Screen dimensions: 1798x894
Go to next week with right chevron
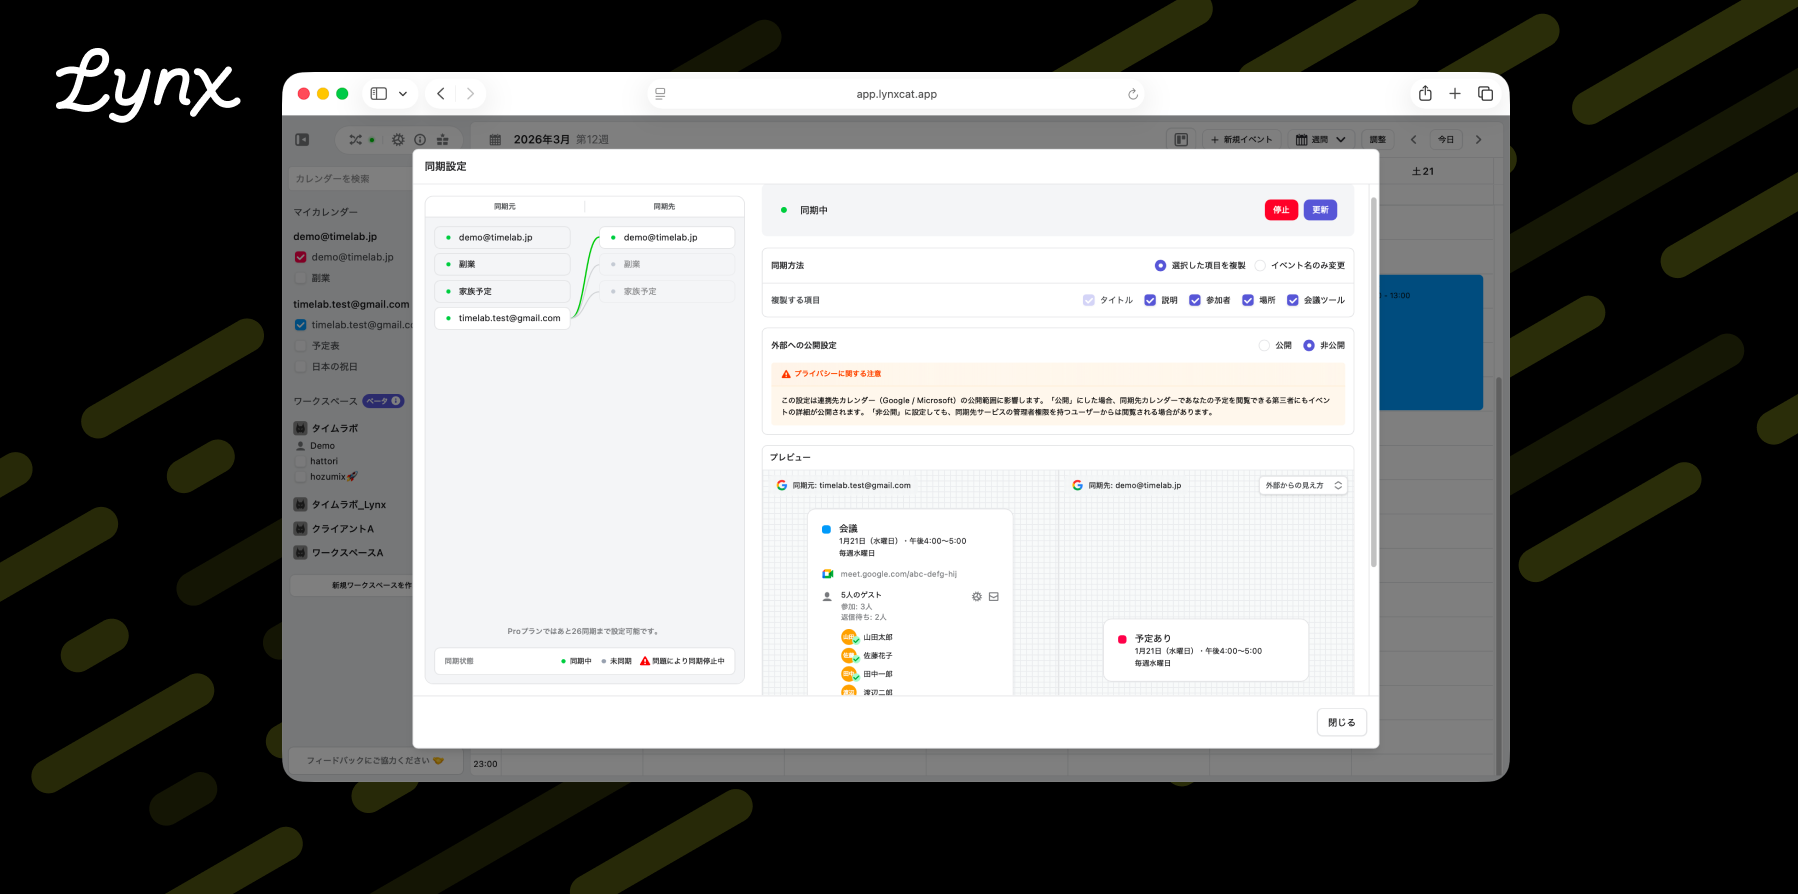1479,140
